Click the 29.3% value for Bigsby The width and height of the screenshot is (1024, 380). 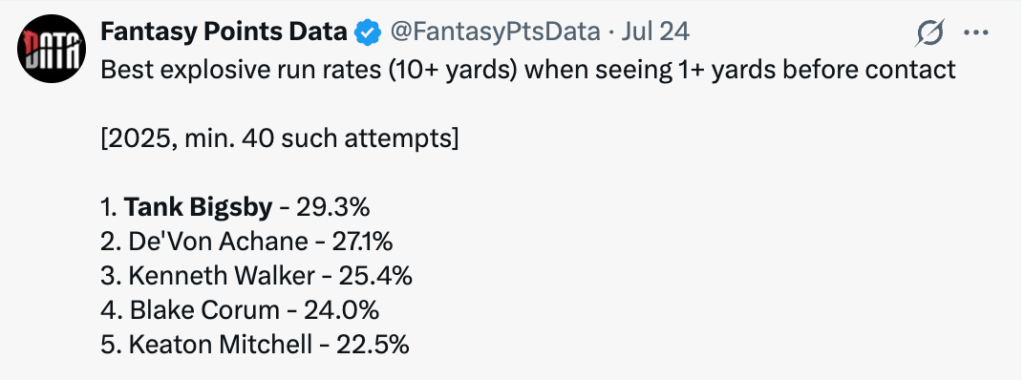(333, 208)
